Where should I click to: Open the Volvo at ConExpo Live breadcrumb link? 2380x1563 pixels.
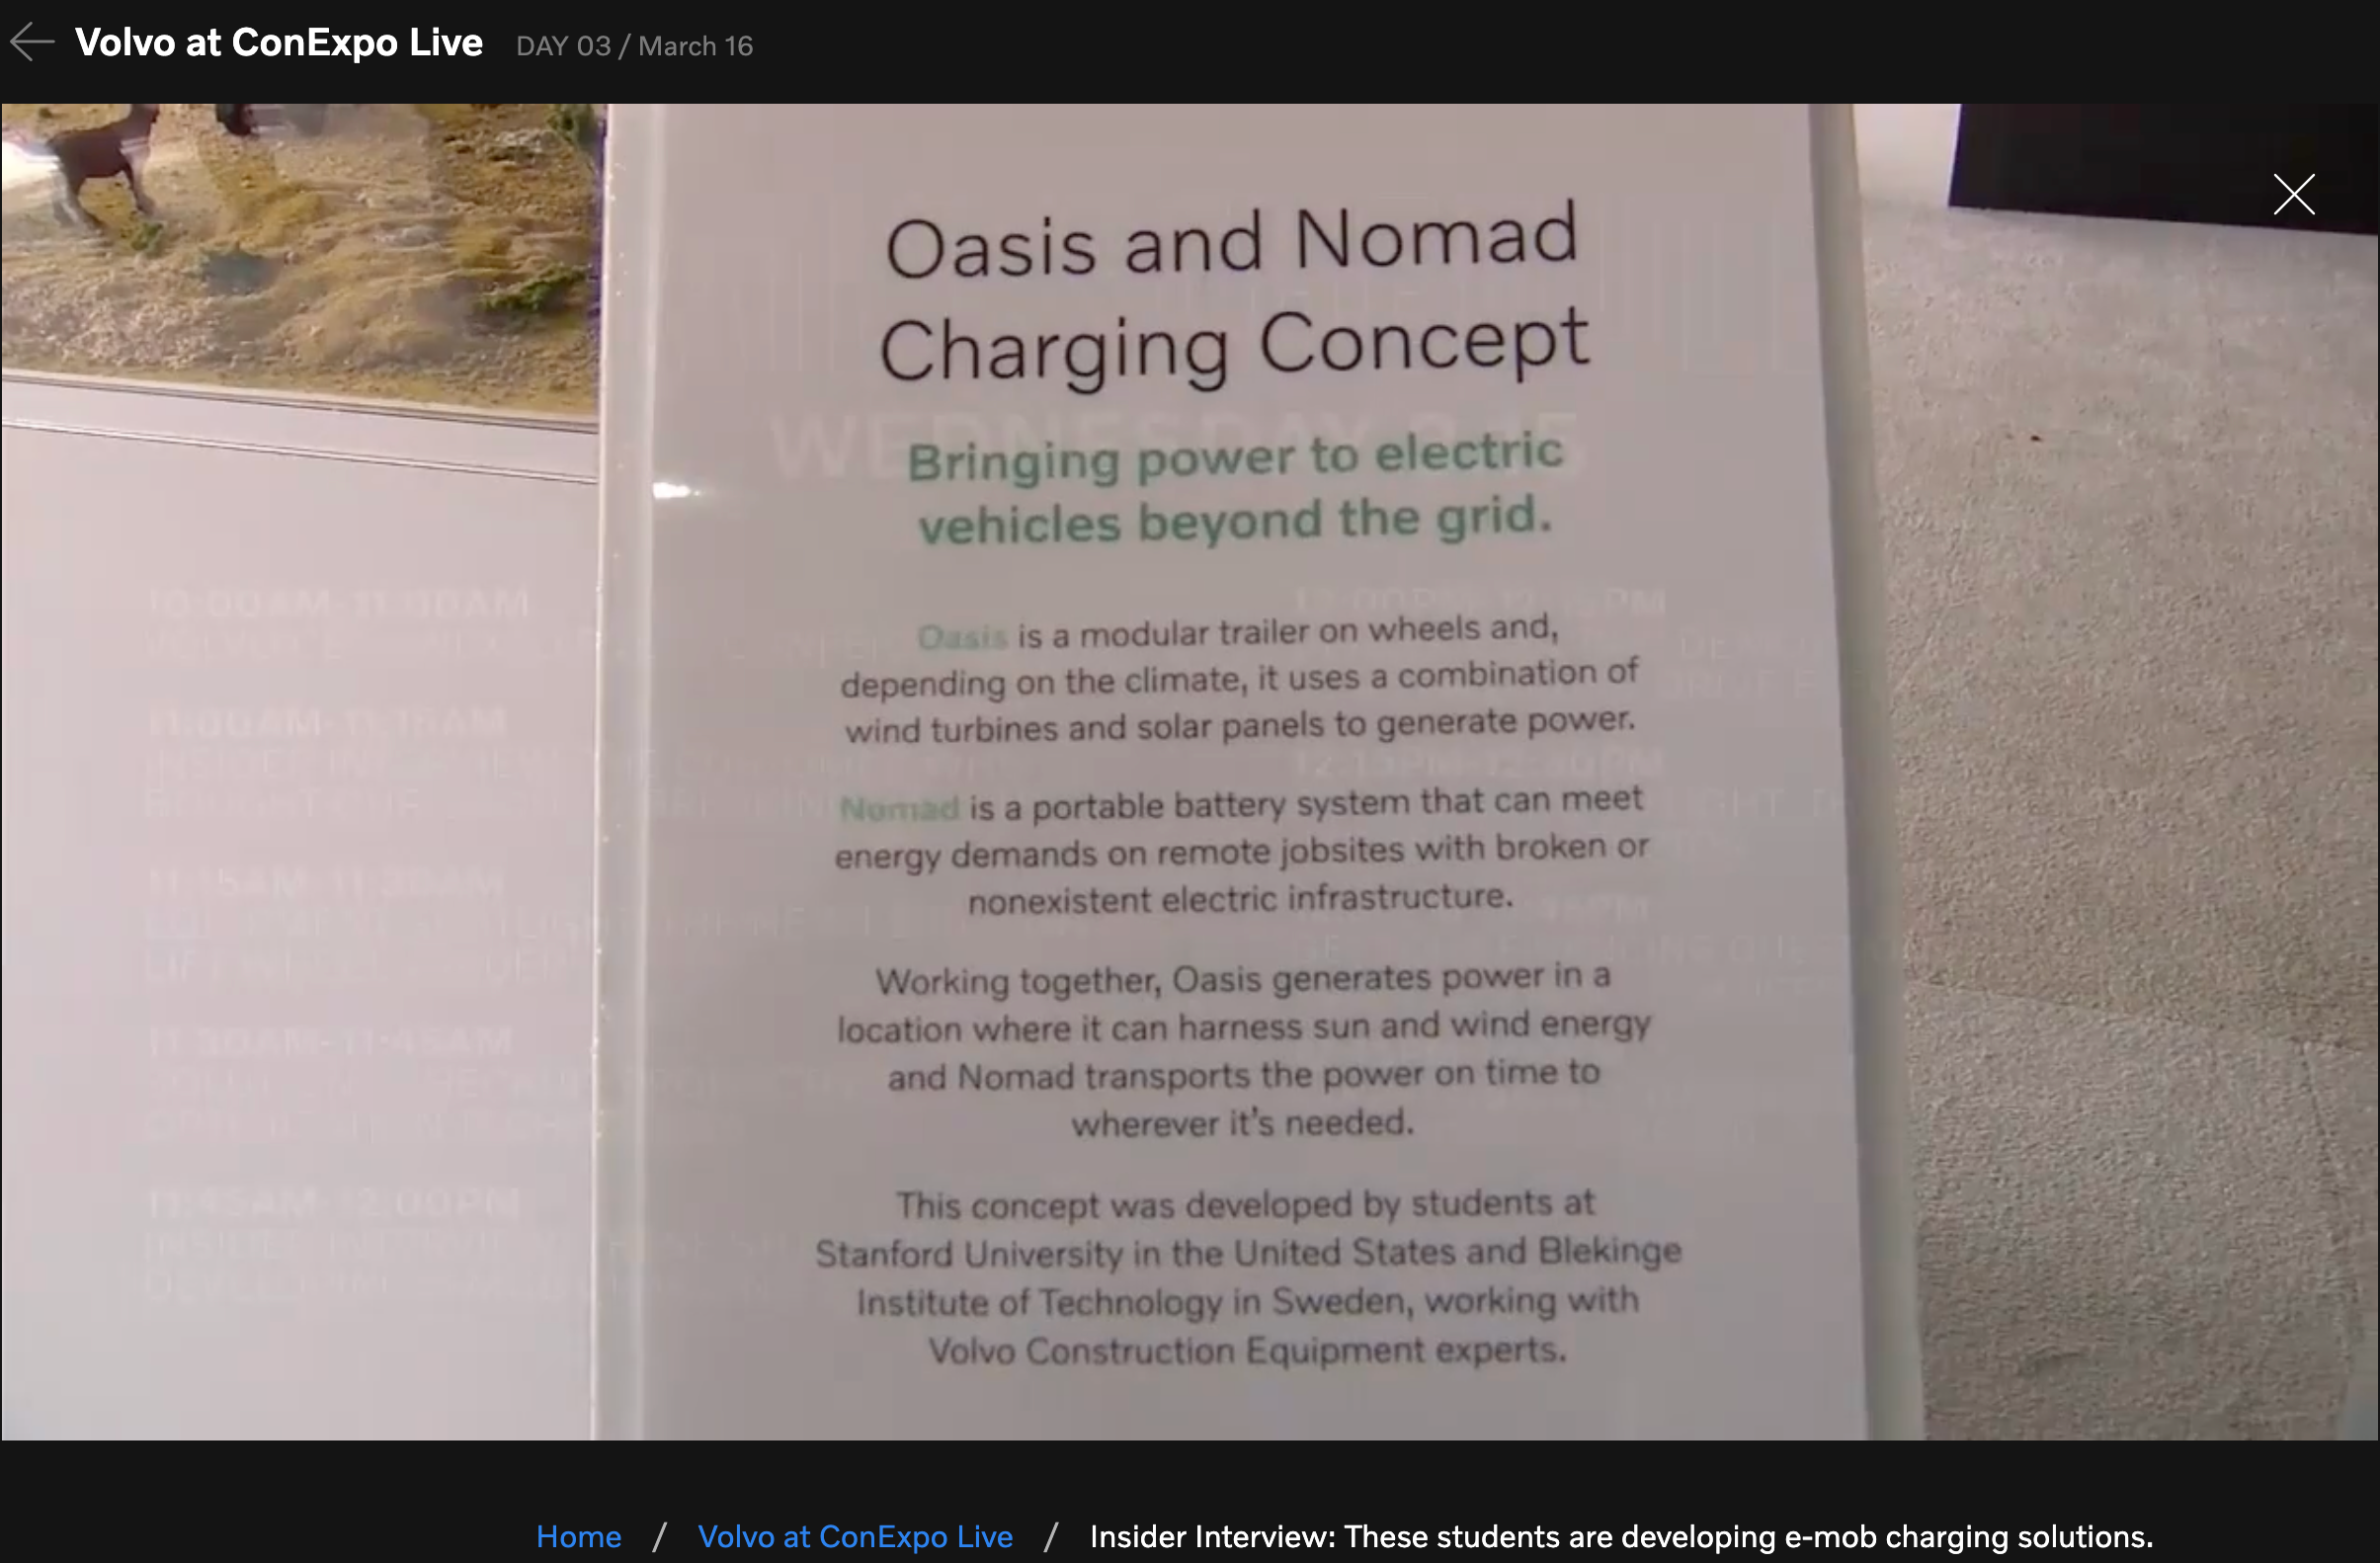pos(855,1536)
